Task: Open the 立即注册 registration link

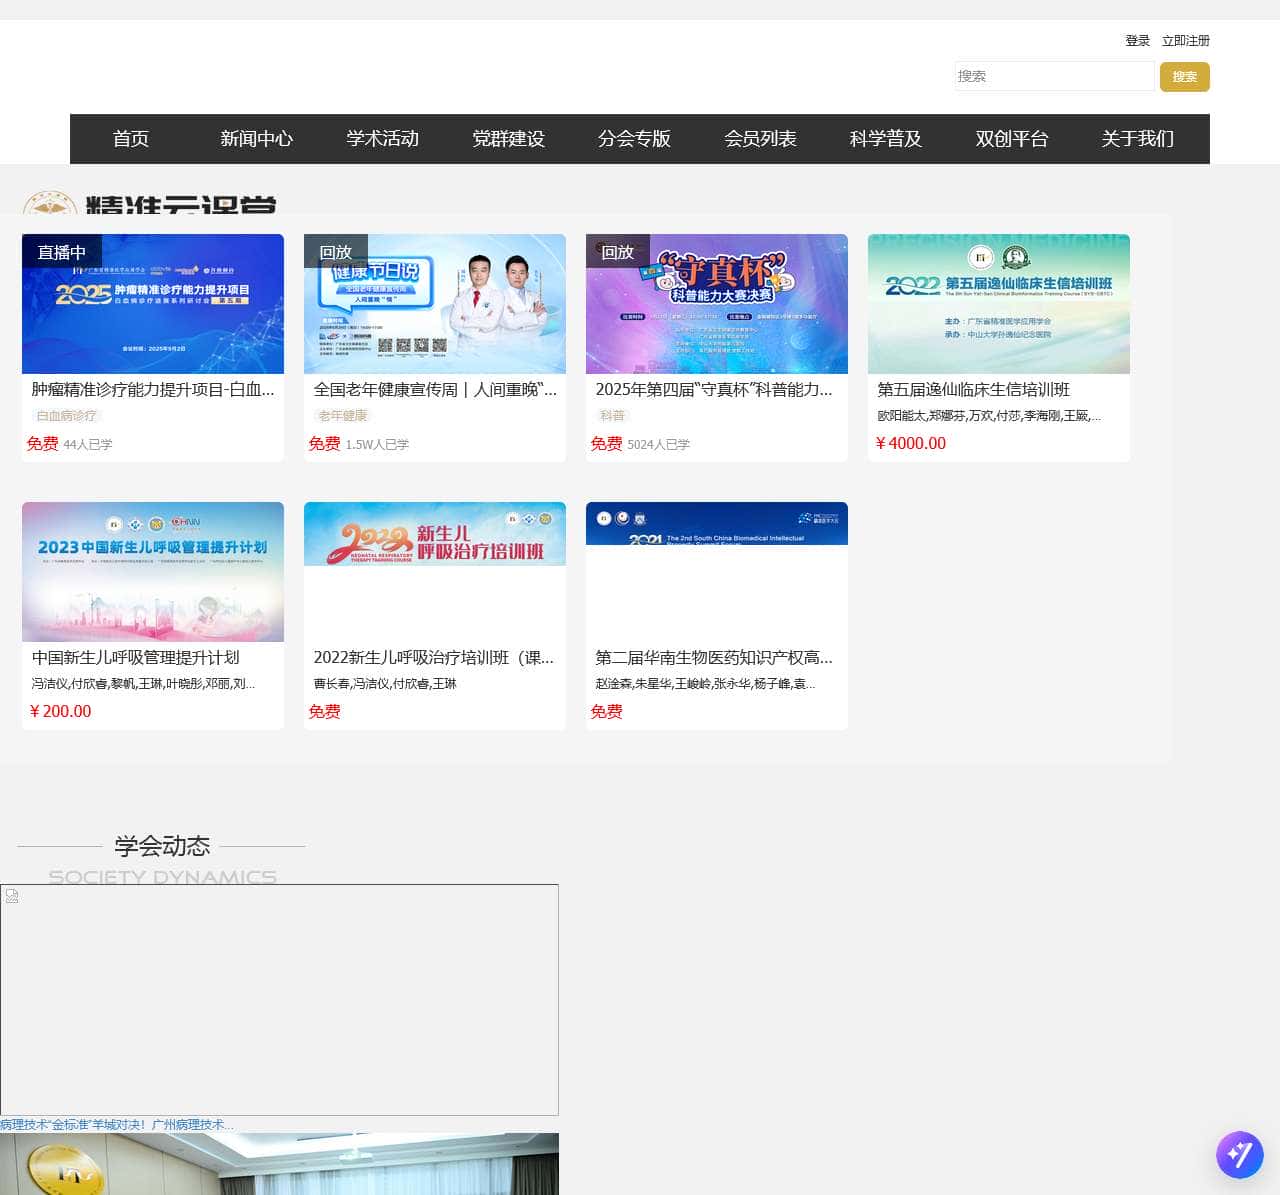Action: 1185,41
